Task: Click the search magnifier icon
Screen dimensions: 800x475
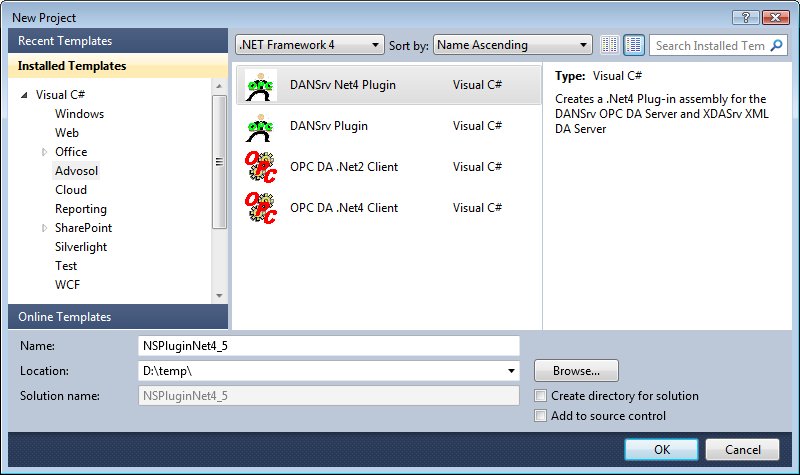Action: click(777, 45)
